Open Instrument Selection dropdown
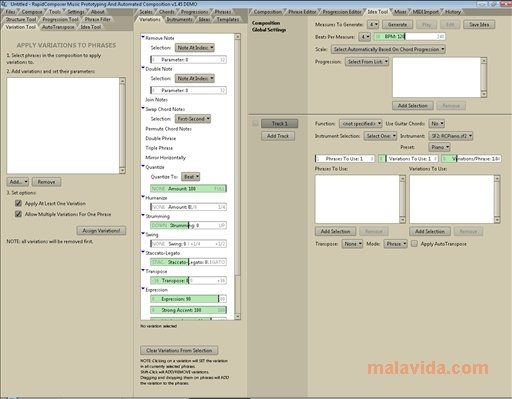The image size is (512, 399). pyautogui.click(x=380, y=136)
